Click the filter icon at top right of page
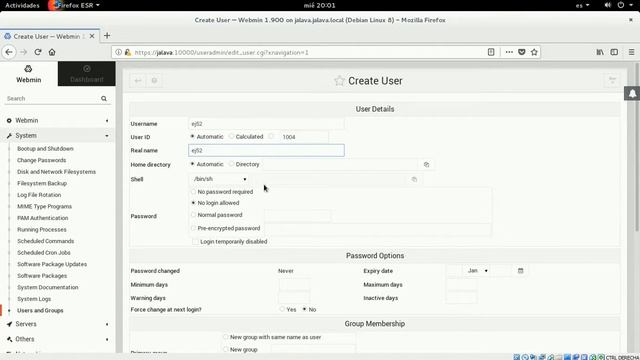Image resolution: width=640 pixels, height=360 pixels. (x=612, y=80)
